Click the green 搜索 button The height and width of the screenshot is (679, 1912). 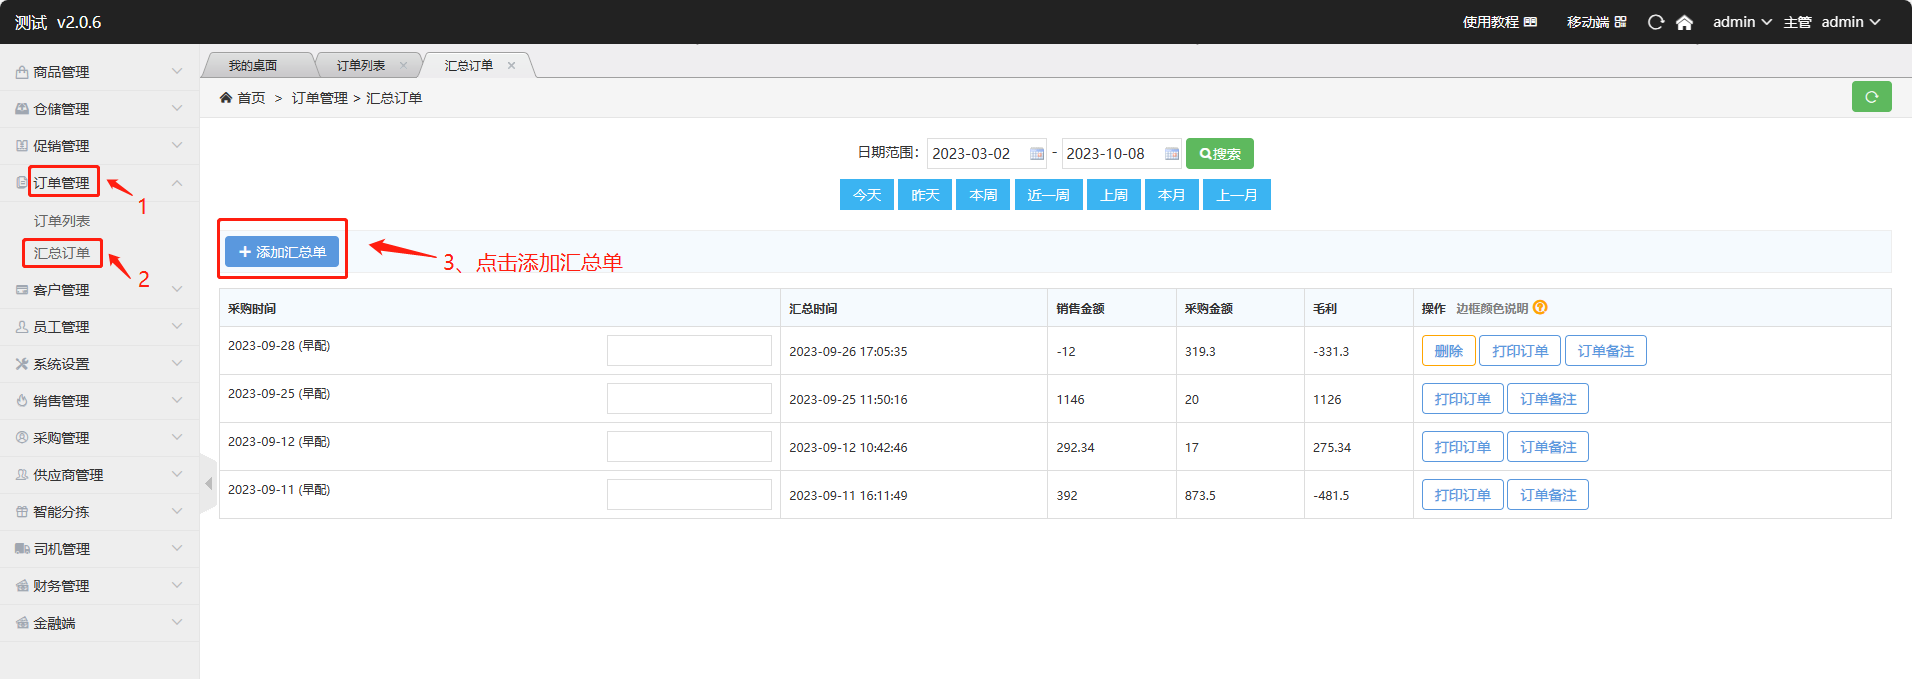pos(1219,154)
